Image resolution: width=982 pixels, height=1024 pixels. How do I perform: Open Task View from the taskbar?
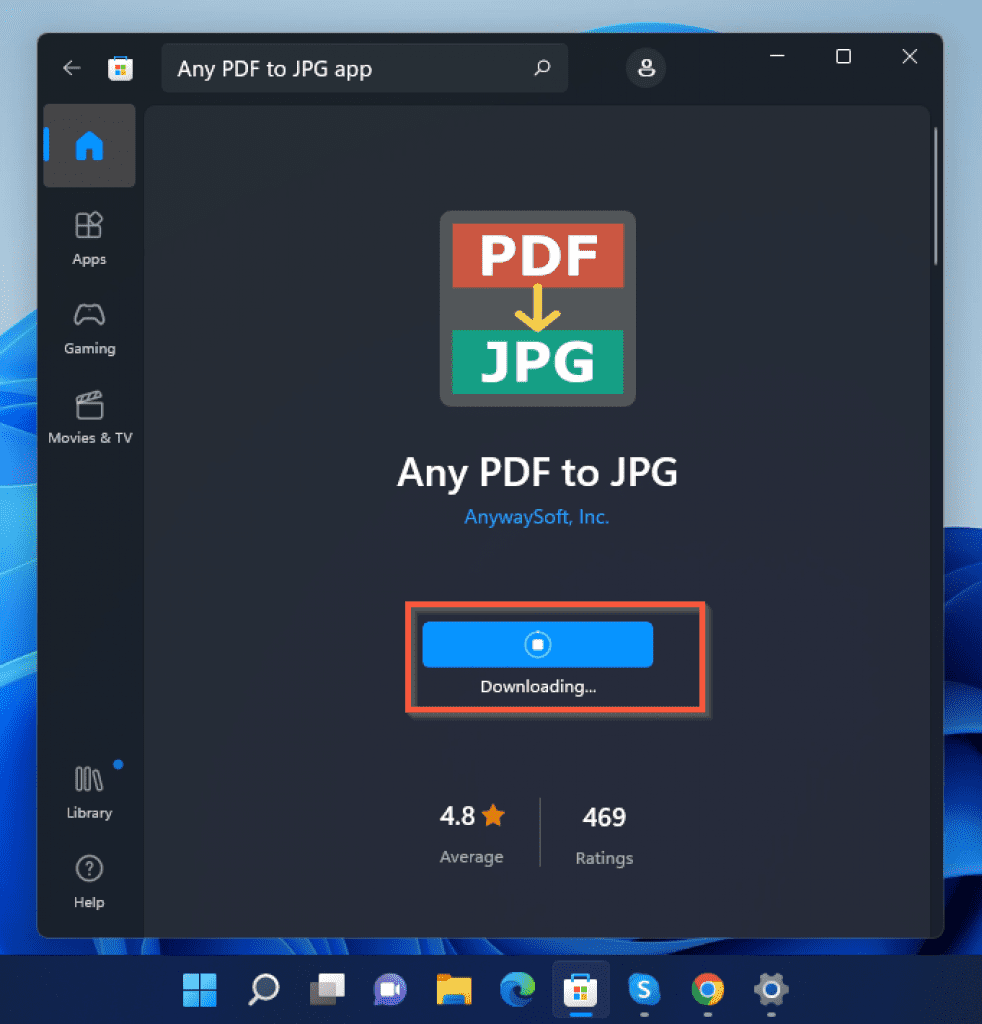(x=327, y=989)
